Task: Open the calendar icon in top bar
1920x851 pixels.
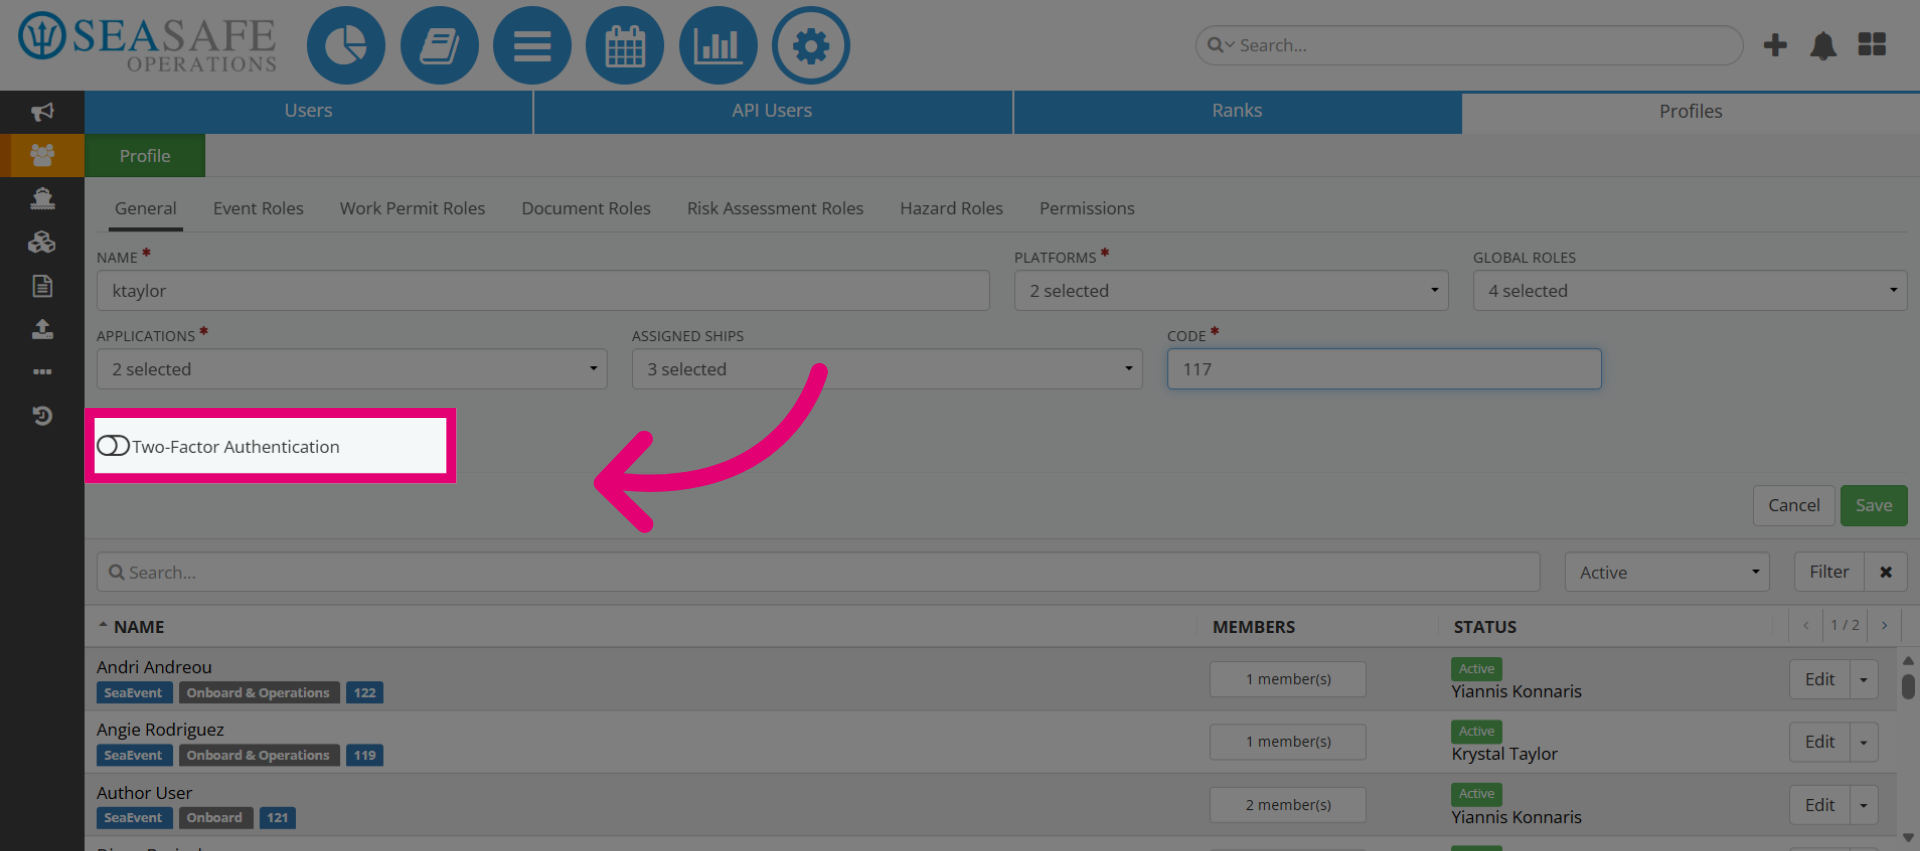Action: tap(625, 45)
